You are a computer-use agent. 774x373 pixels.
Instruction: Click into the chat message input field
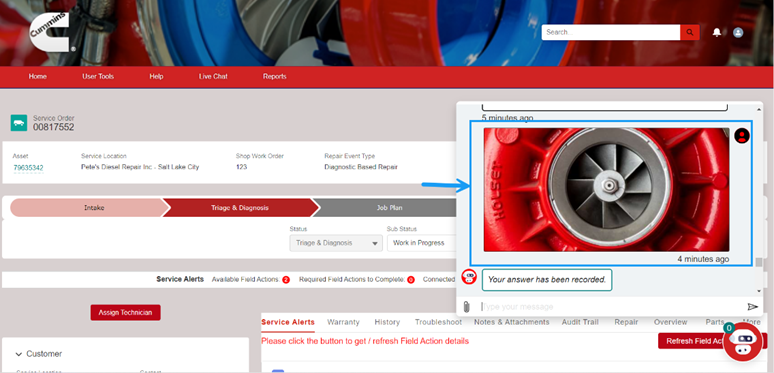coord(612,307)
